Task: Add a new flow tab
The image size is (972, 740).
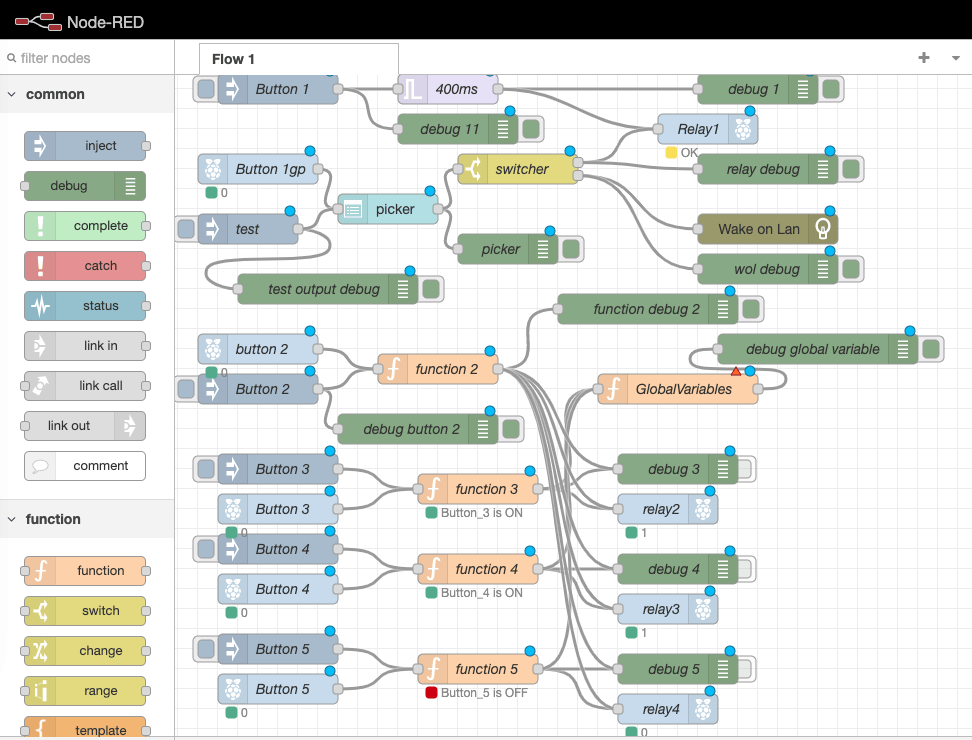Action: point(924,58)
